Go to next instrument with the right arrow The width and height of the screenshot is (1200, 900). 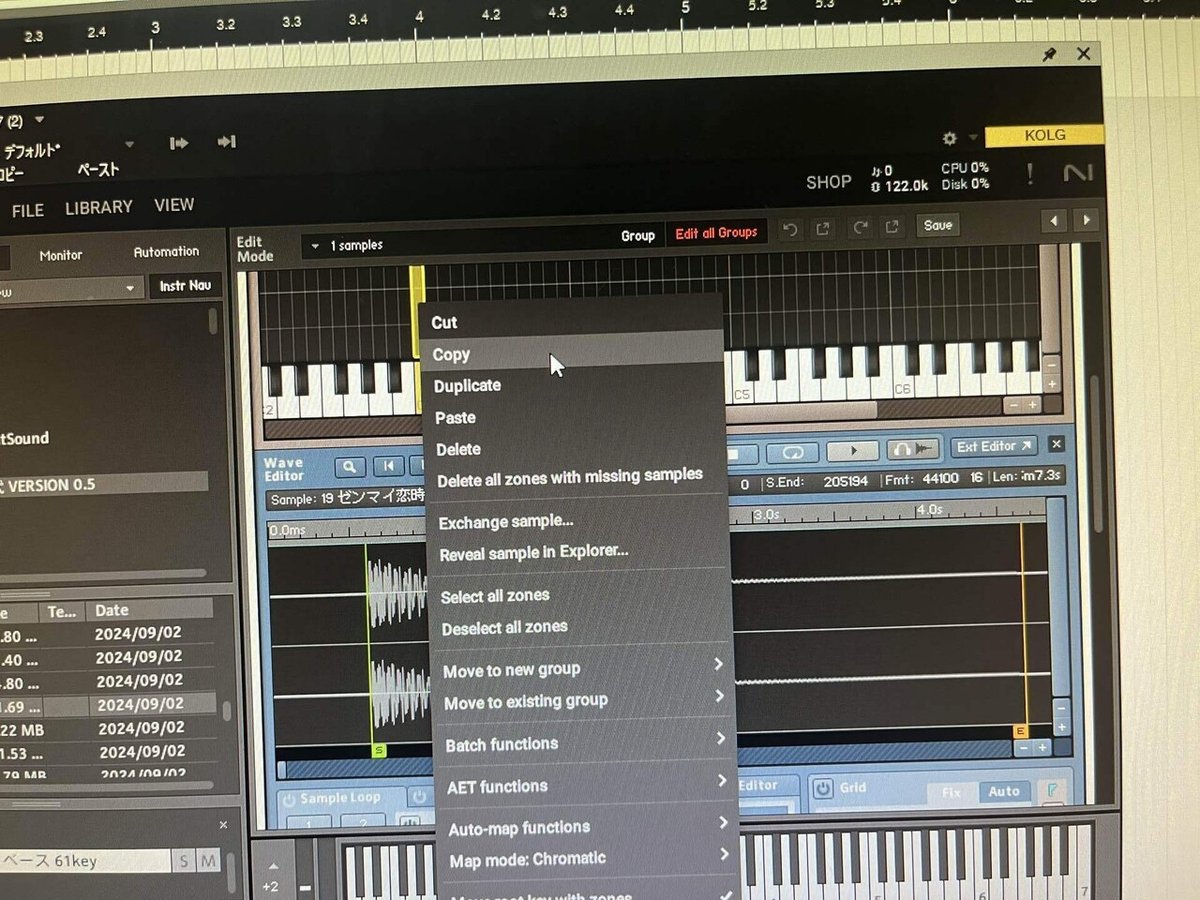1084,221
